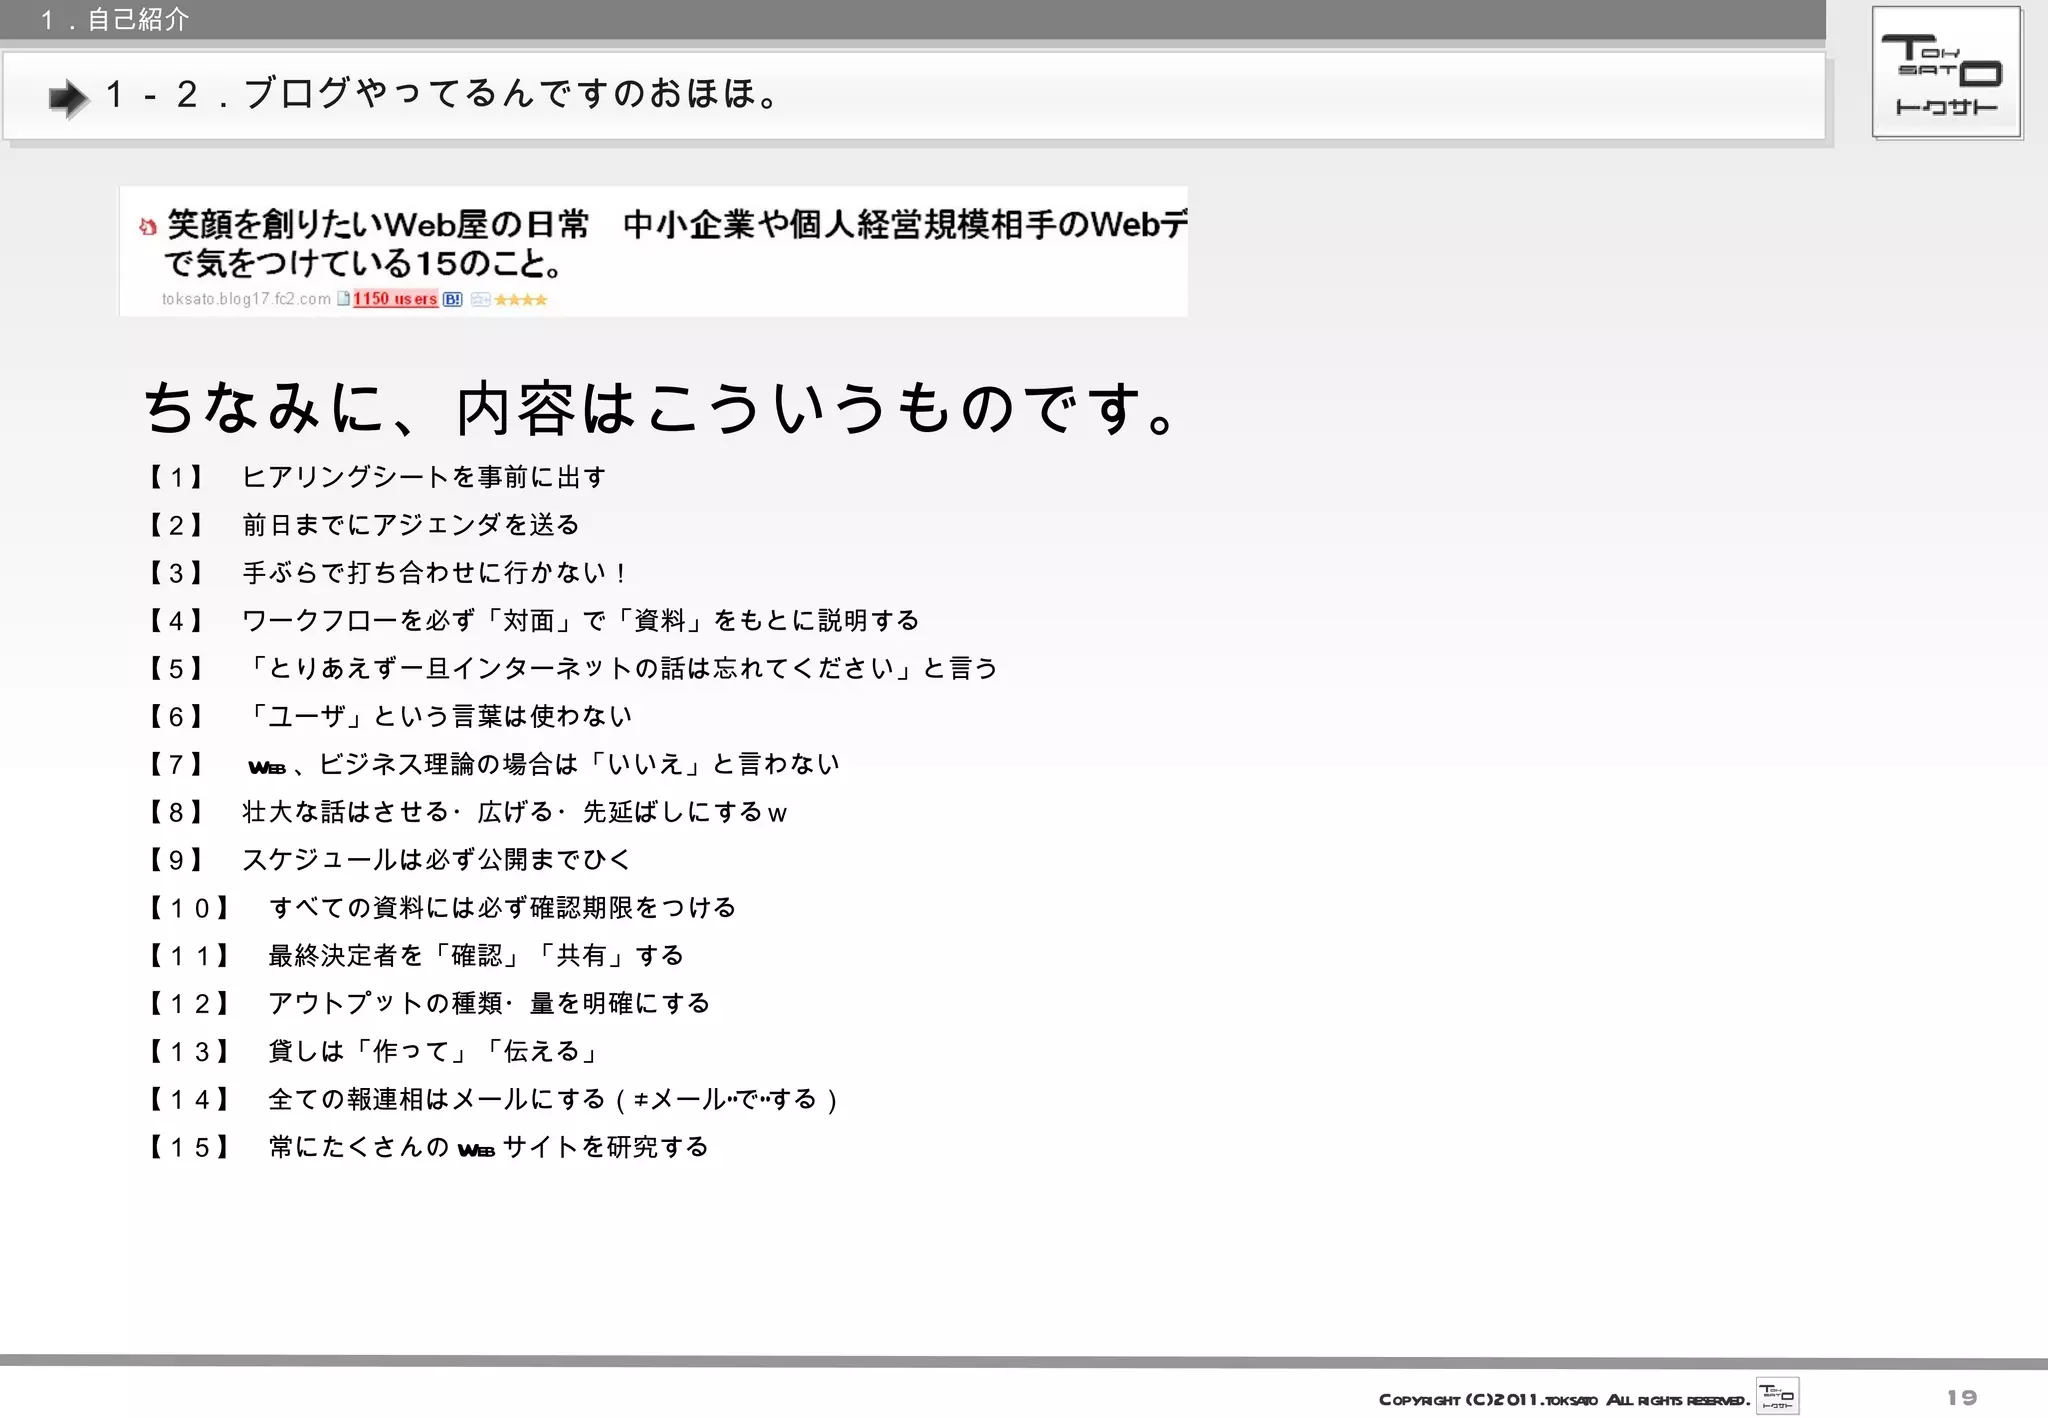Click the page number 19
The height and width of the screenshot is (1418, 2048).
(1962, 1397)
